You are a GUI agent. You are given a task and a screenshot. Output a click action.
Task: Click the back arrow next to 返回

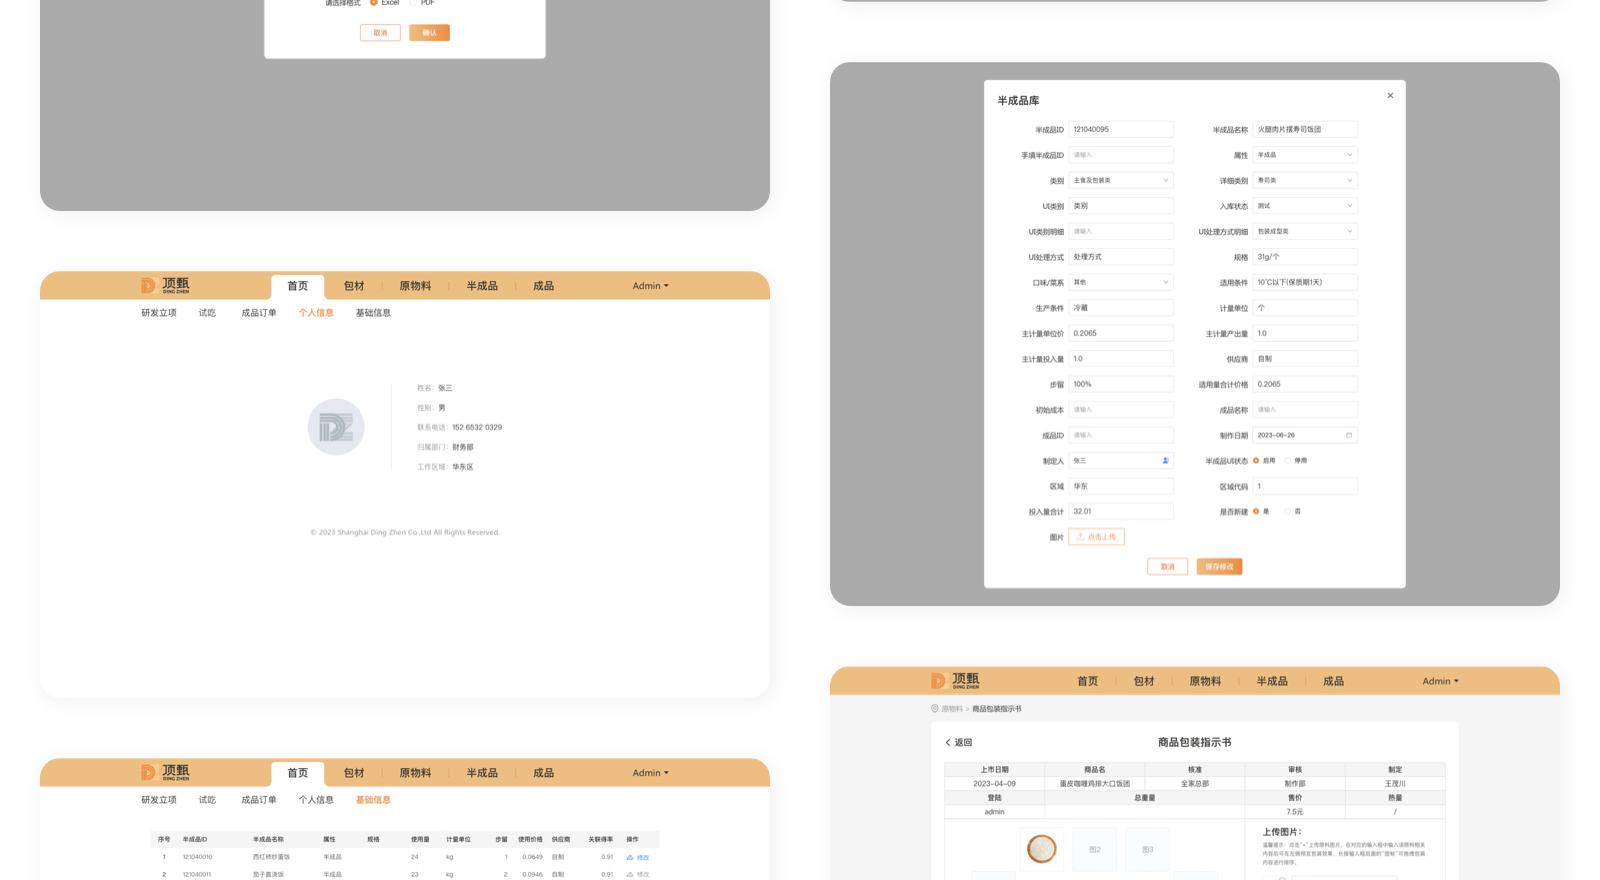948,743
